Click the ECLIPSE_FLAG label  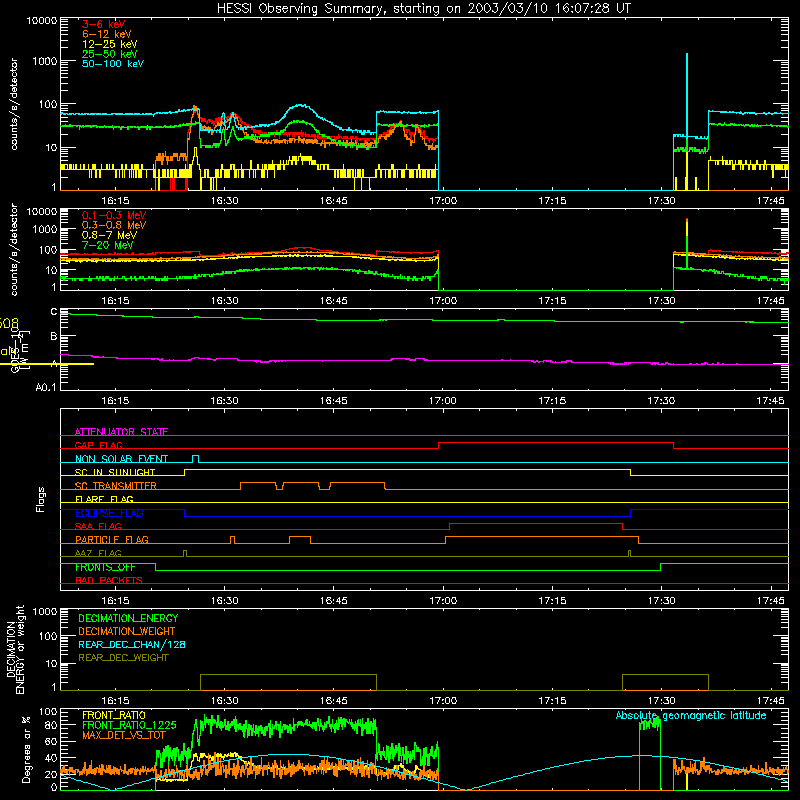[109, 513]
